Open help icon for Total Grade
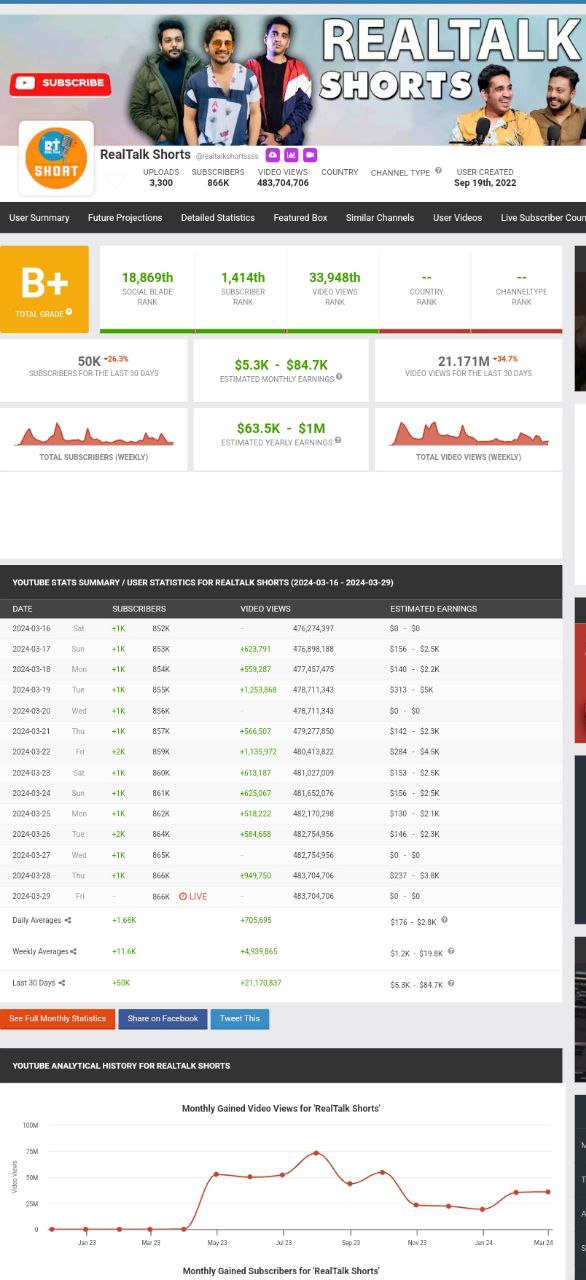 pyautogui.click(x=70, y=314)
